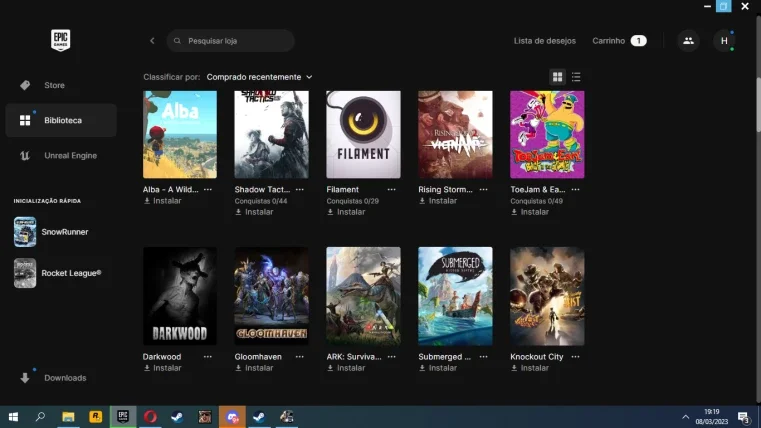Open the Windows Start menu
This screenshot has width=761, height=428.
click(13, 417)
